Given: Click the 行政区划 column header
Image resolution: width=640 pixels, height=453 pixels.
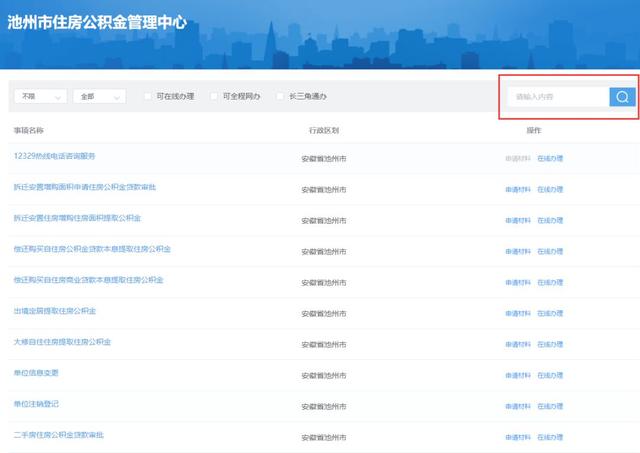Looking at the screenshot, I should (x=324, y=131).
